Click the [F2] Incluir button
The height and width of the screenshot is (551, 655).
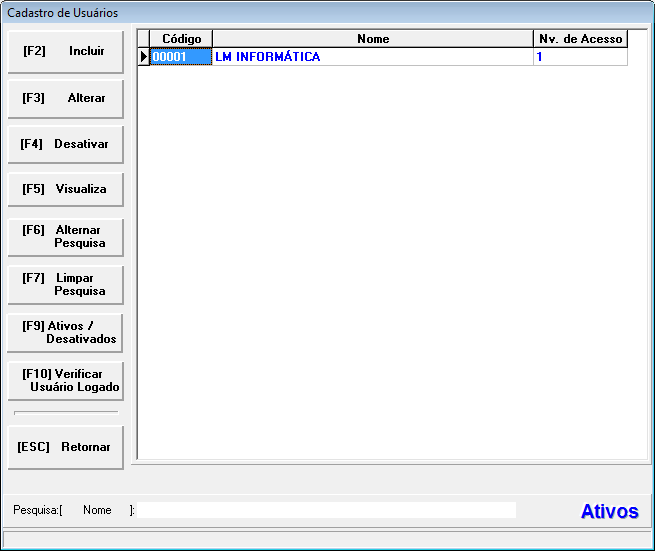tap(65, 51)
